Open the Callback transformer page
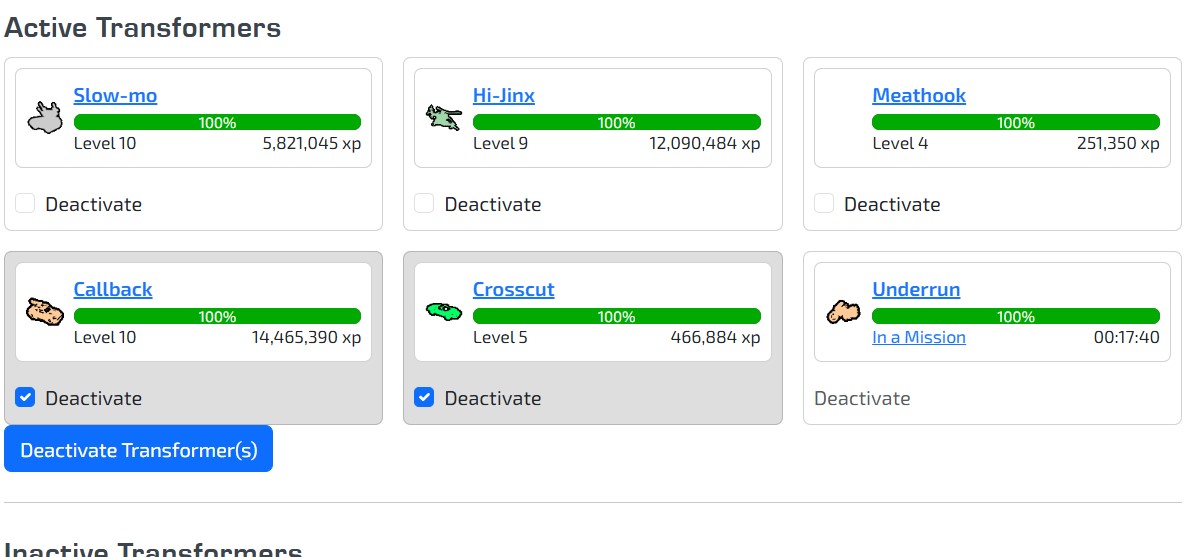The width and height of the screenshot is (1190, 557). [113, 290]
